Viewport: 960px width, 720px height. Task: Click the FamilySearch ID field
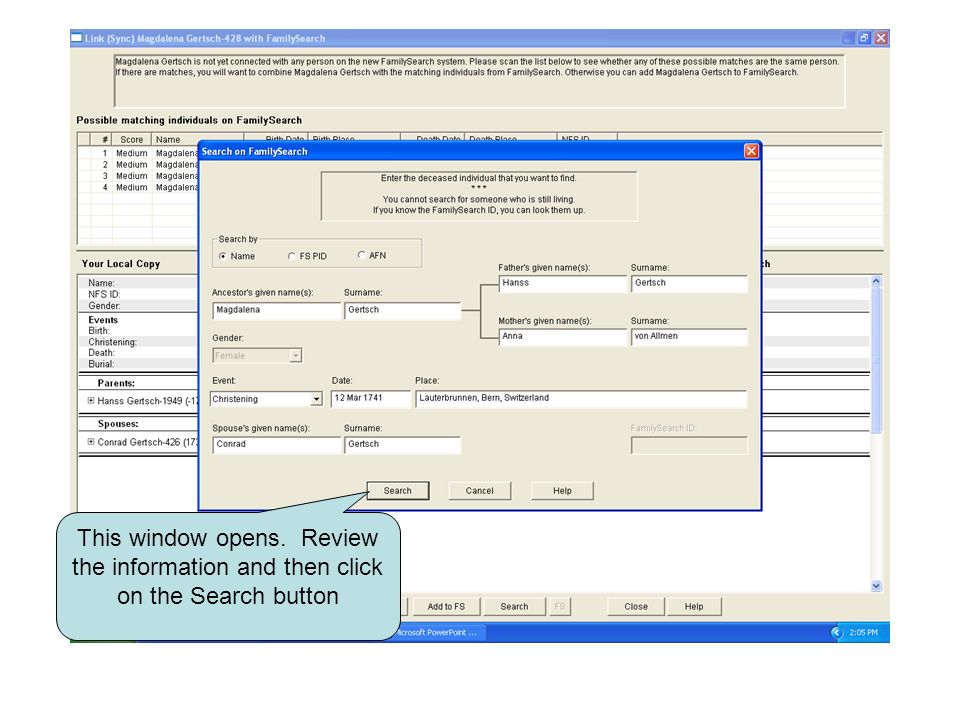689,445
